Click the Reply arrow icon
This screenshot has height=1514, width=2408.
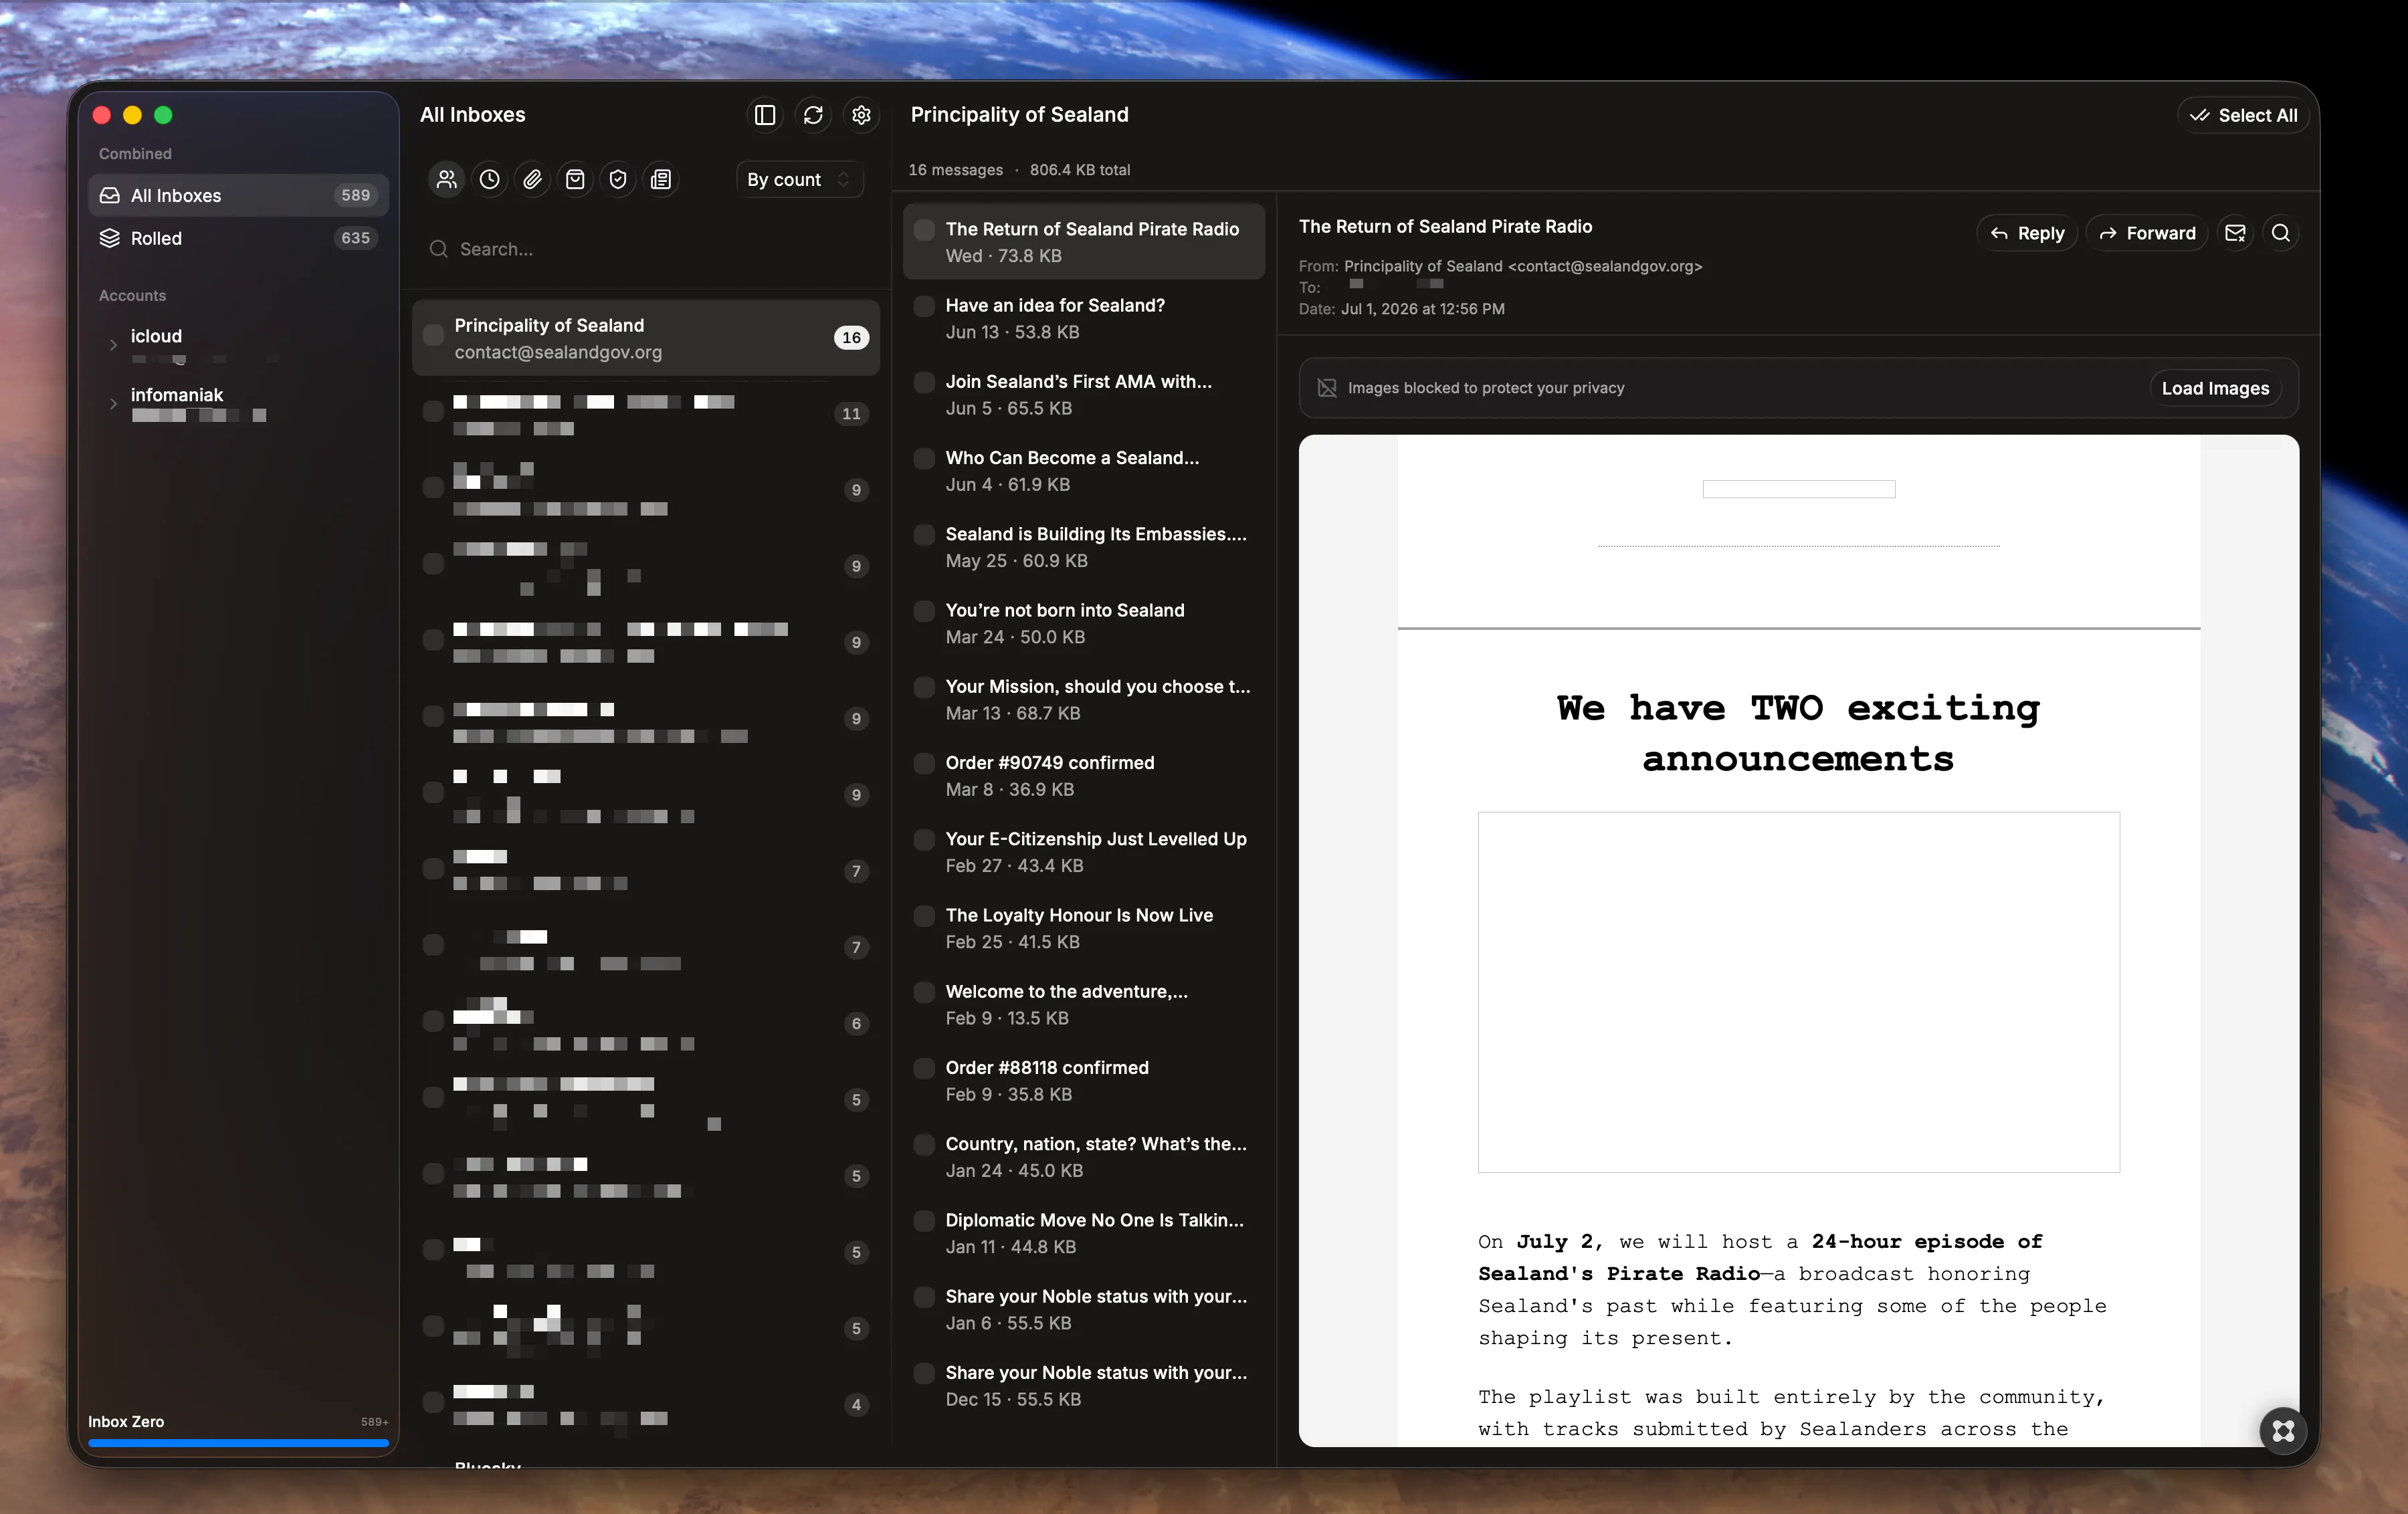tap(1999, 233)
